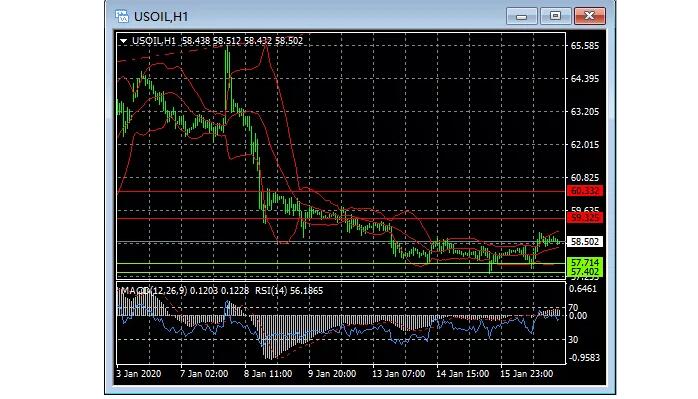Select the red 59.325 price level label
This screenshot has height=399, width=698.
(585, 218)
